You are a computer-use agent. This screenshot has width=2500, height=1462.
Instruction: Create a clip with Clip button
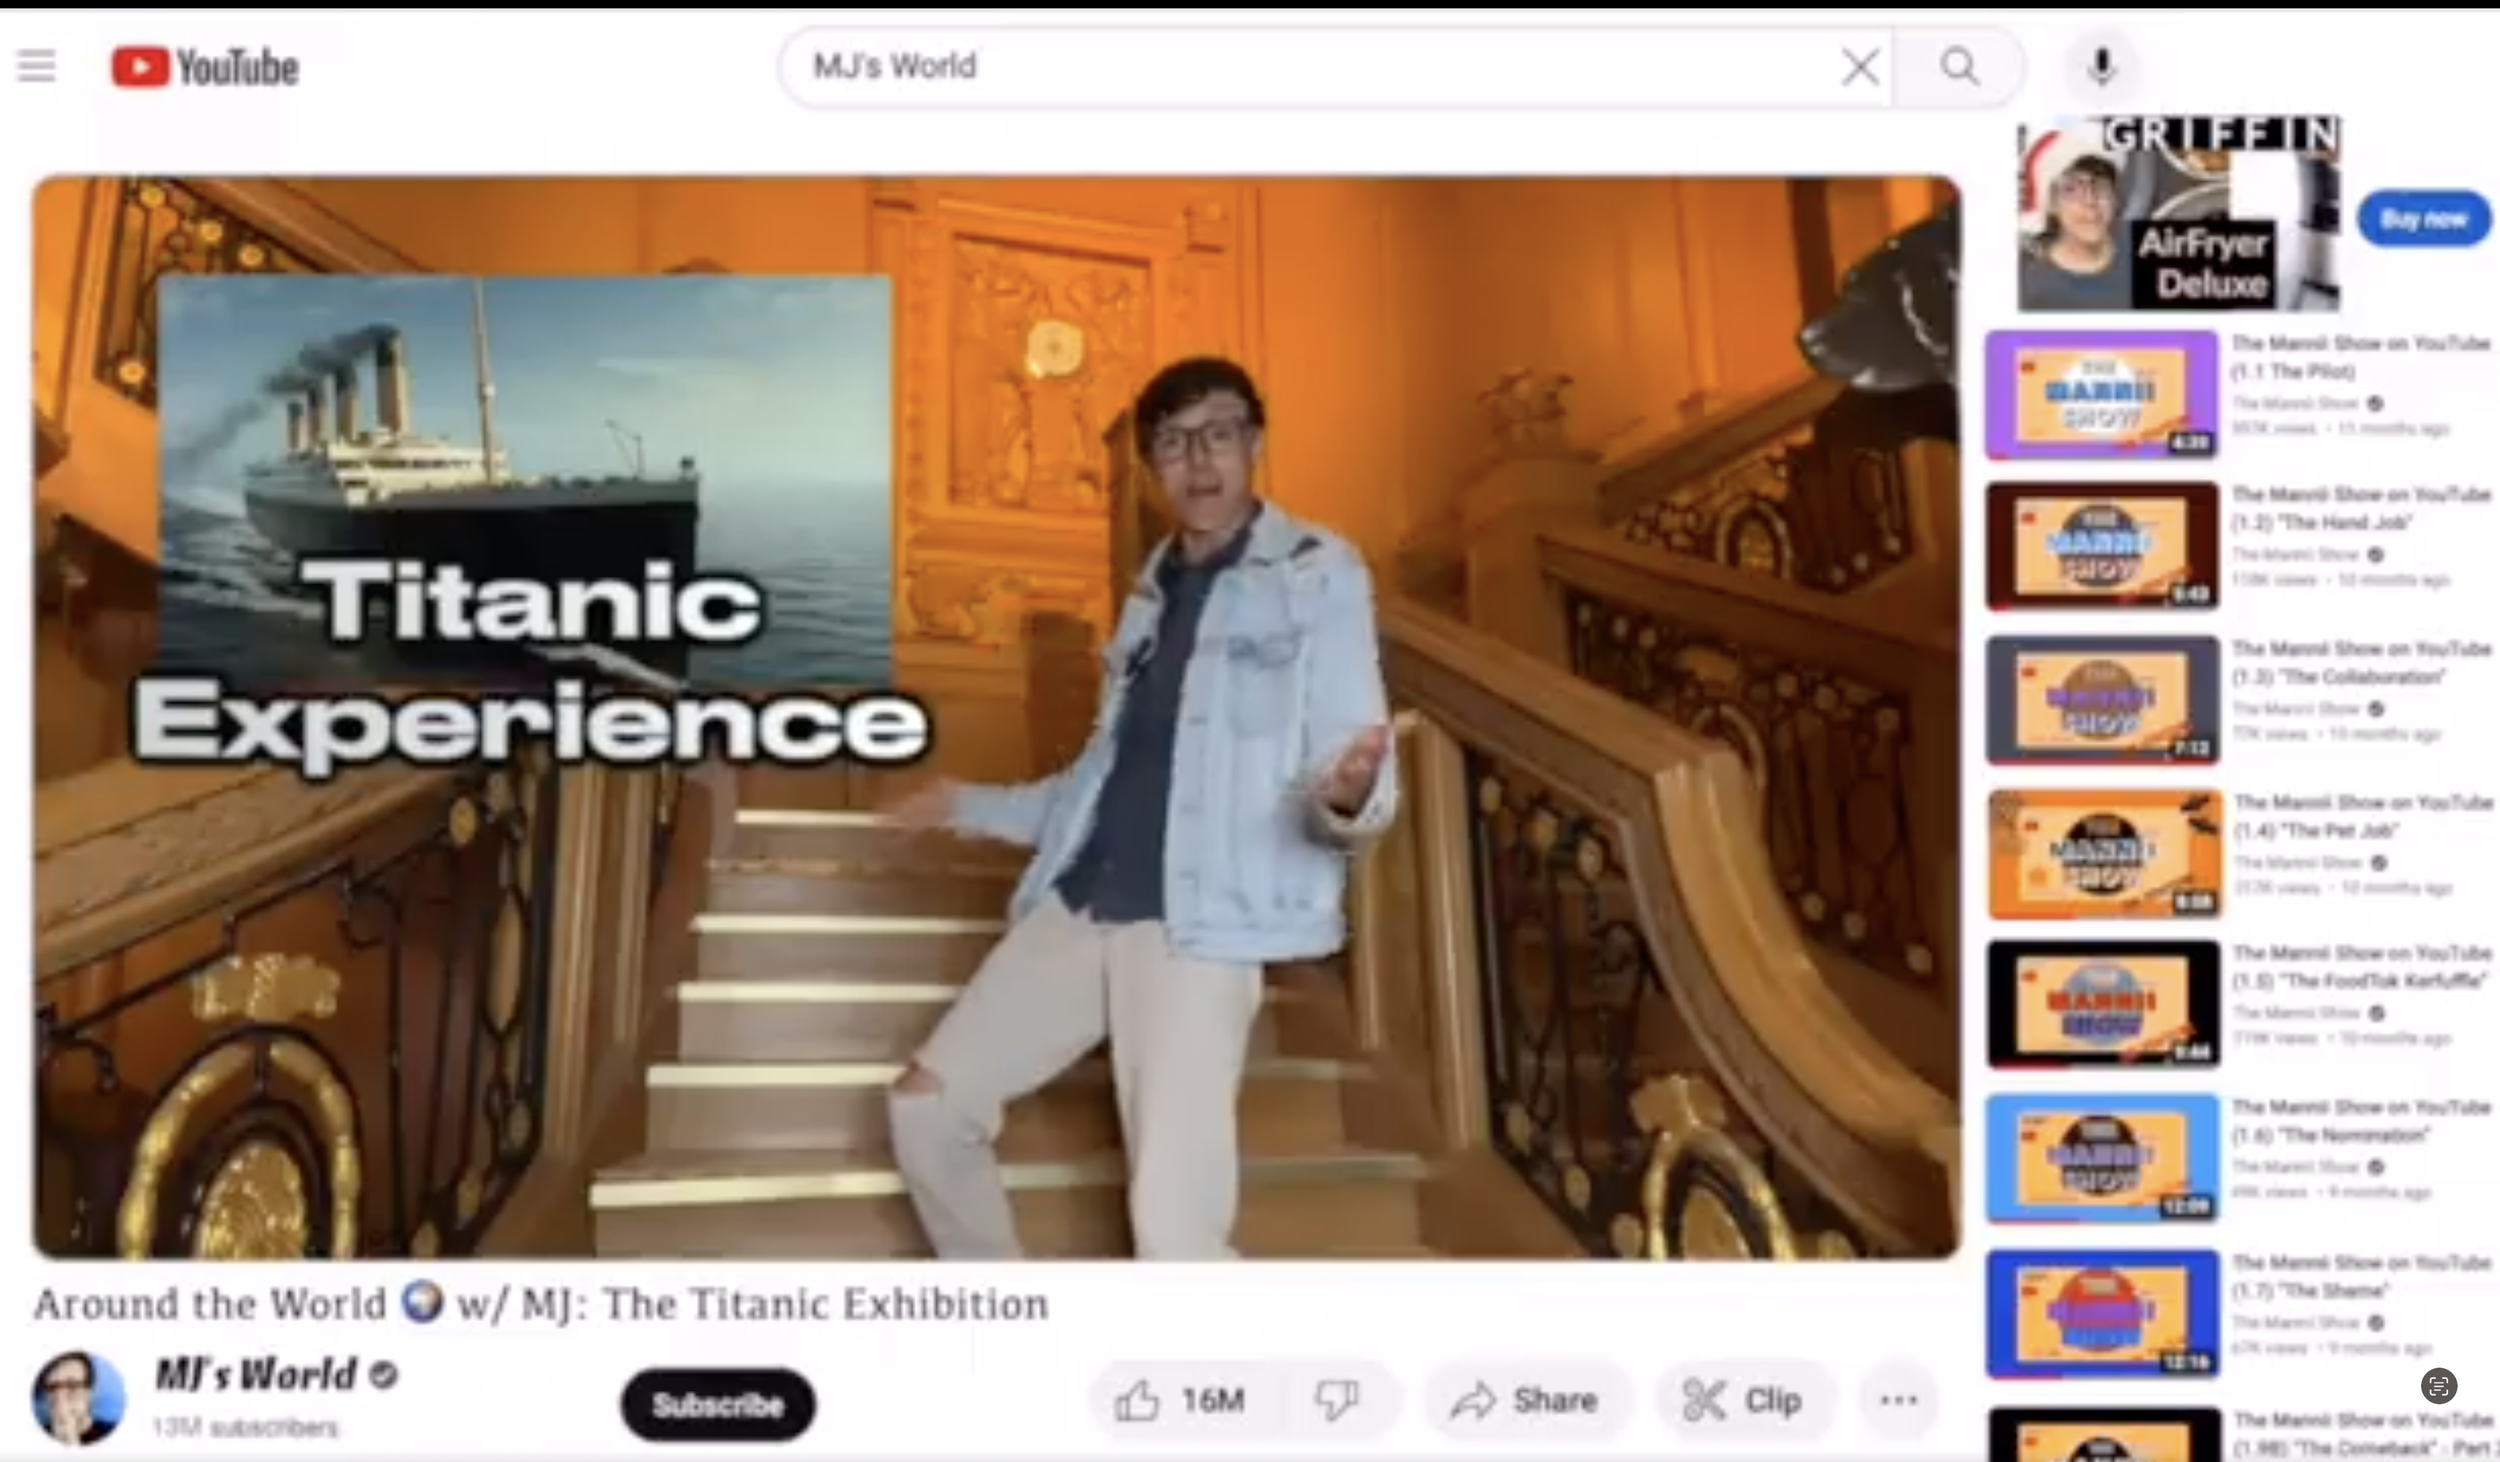tap(1743, 1400)
